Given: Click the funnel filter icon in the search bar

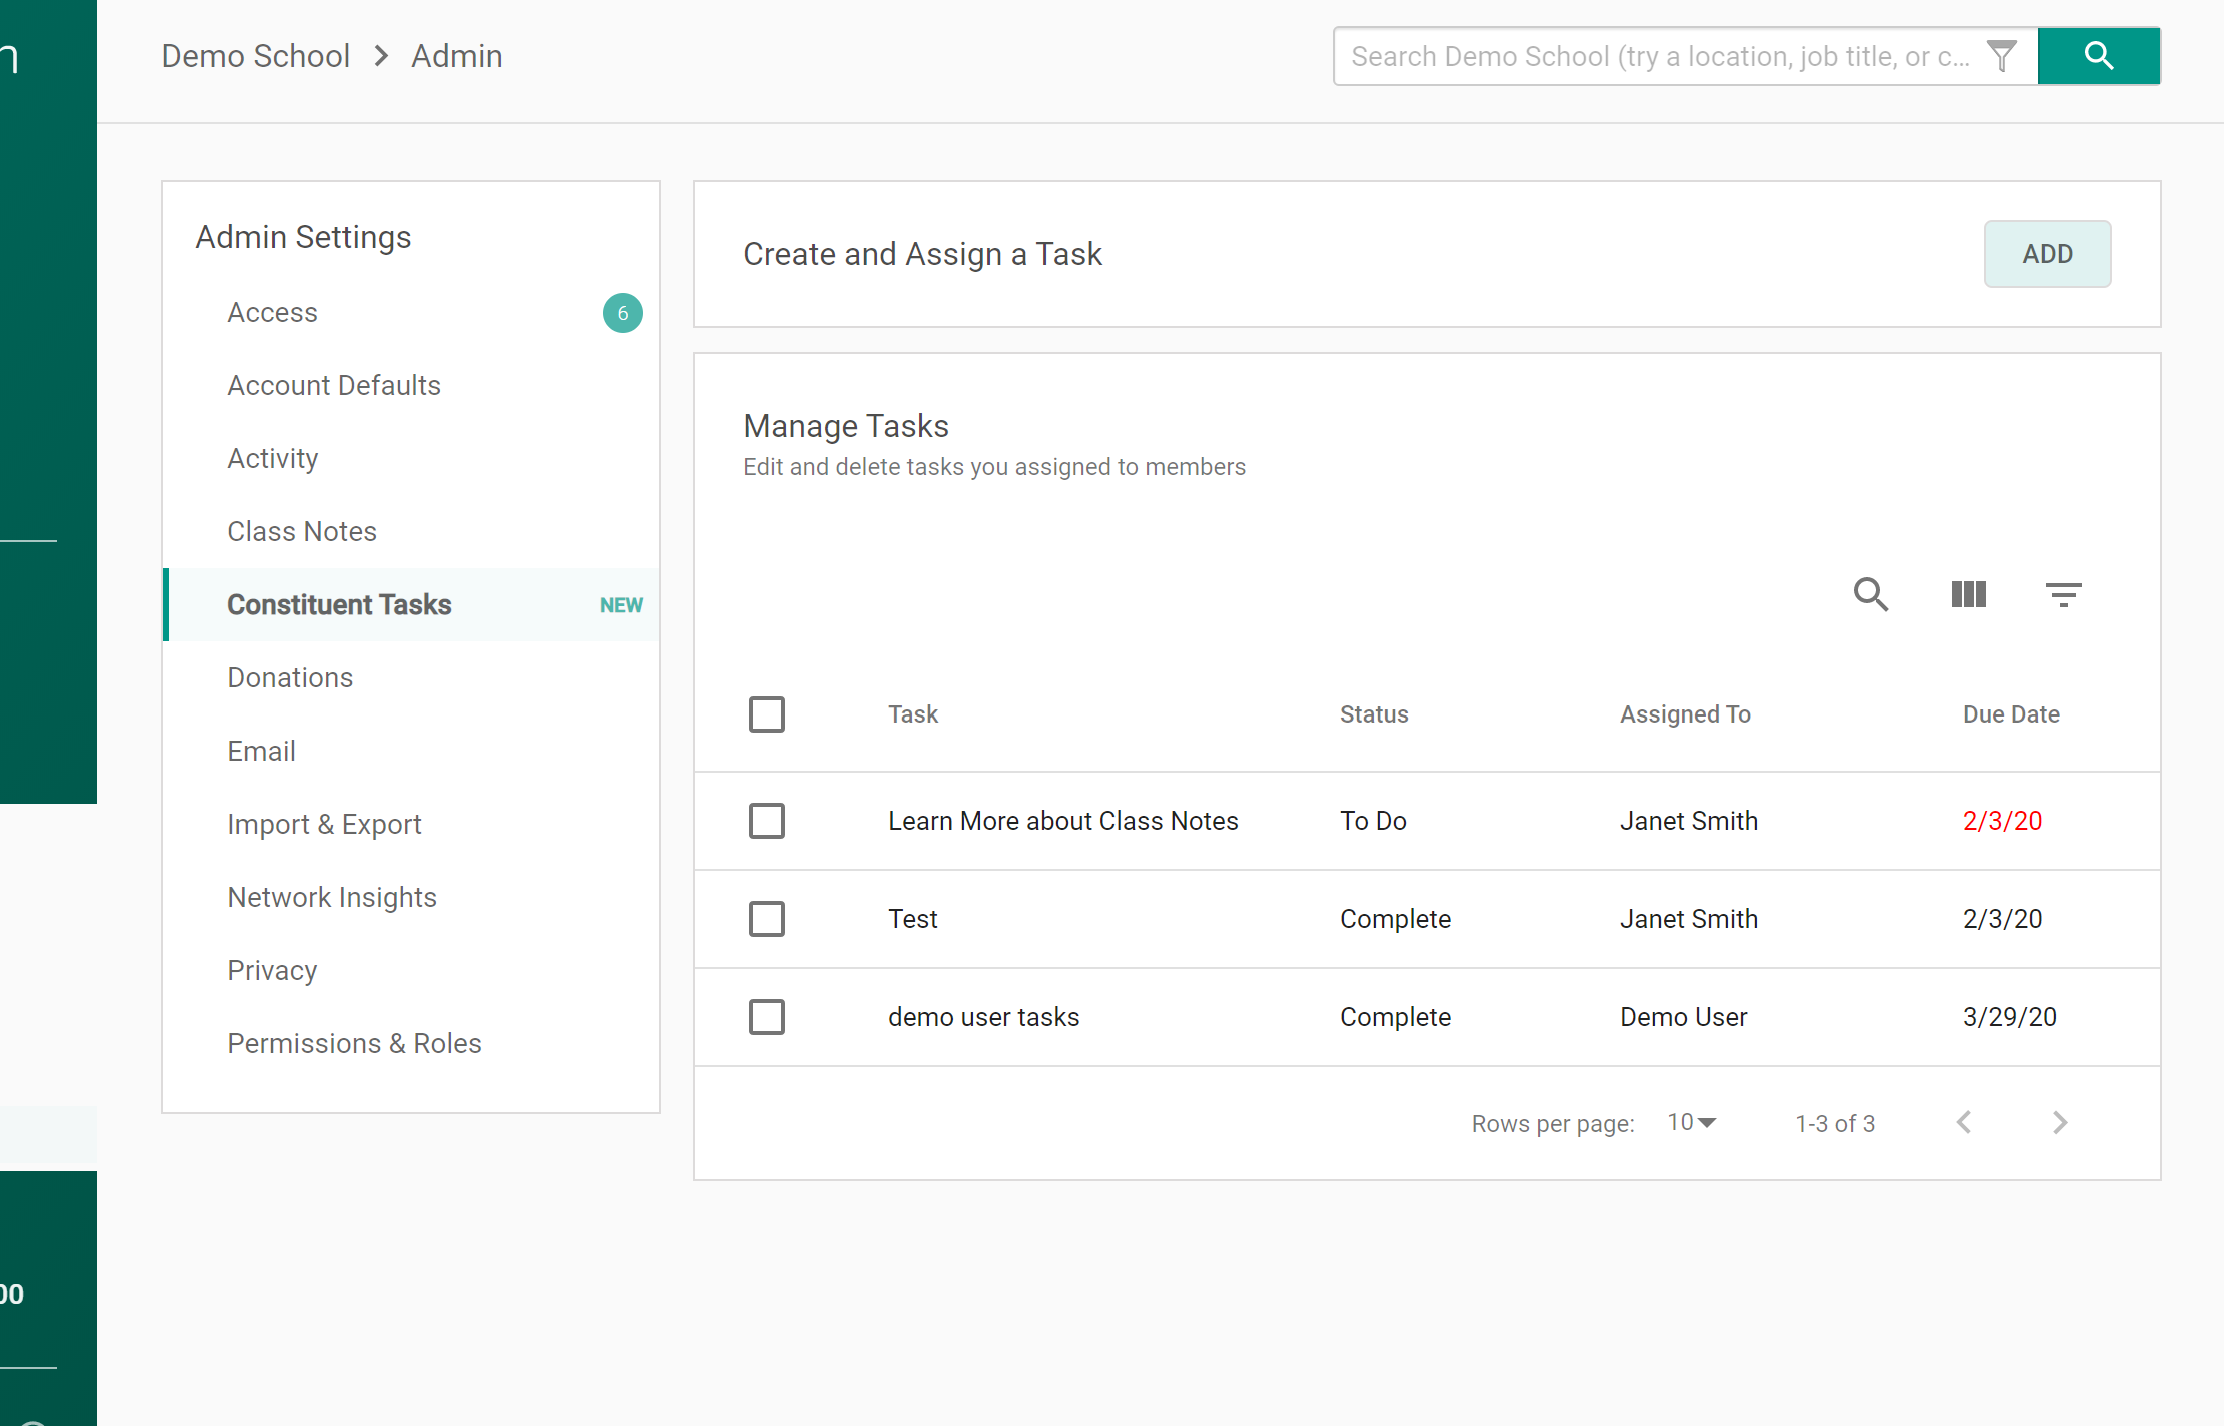Looking at the screenshot, I should [2002, 56].
